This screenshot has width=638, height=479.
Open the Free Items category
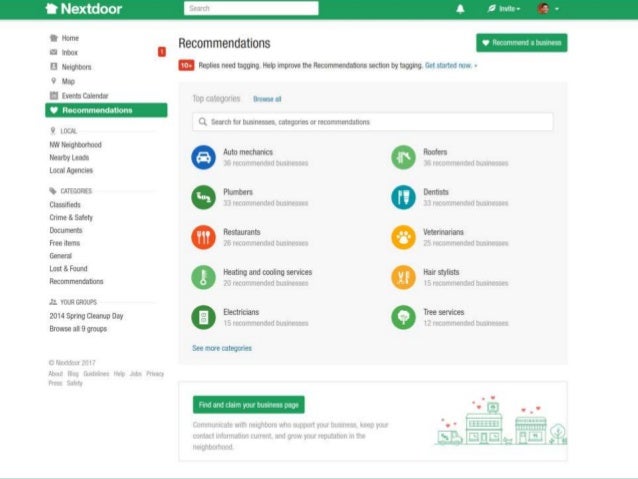tap(65, 243)
